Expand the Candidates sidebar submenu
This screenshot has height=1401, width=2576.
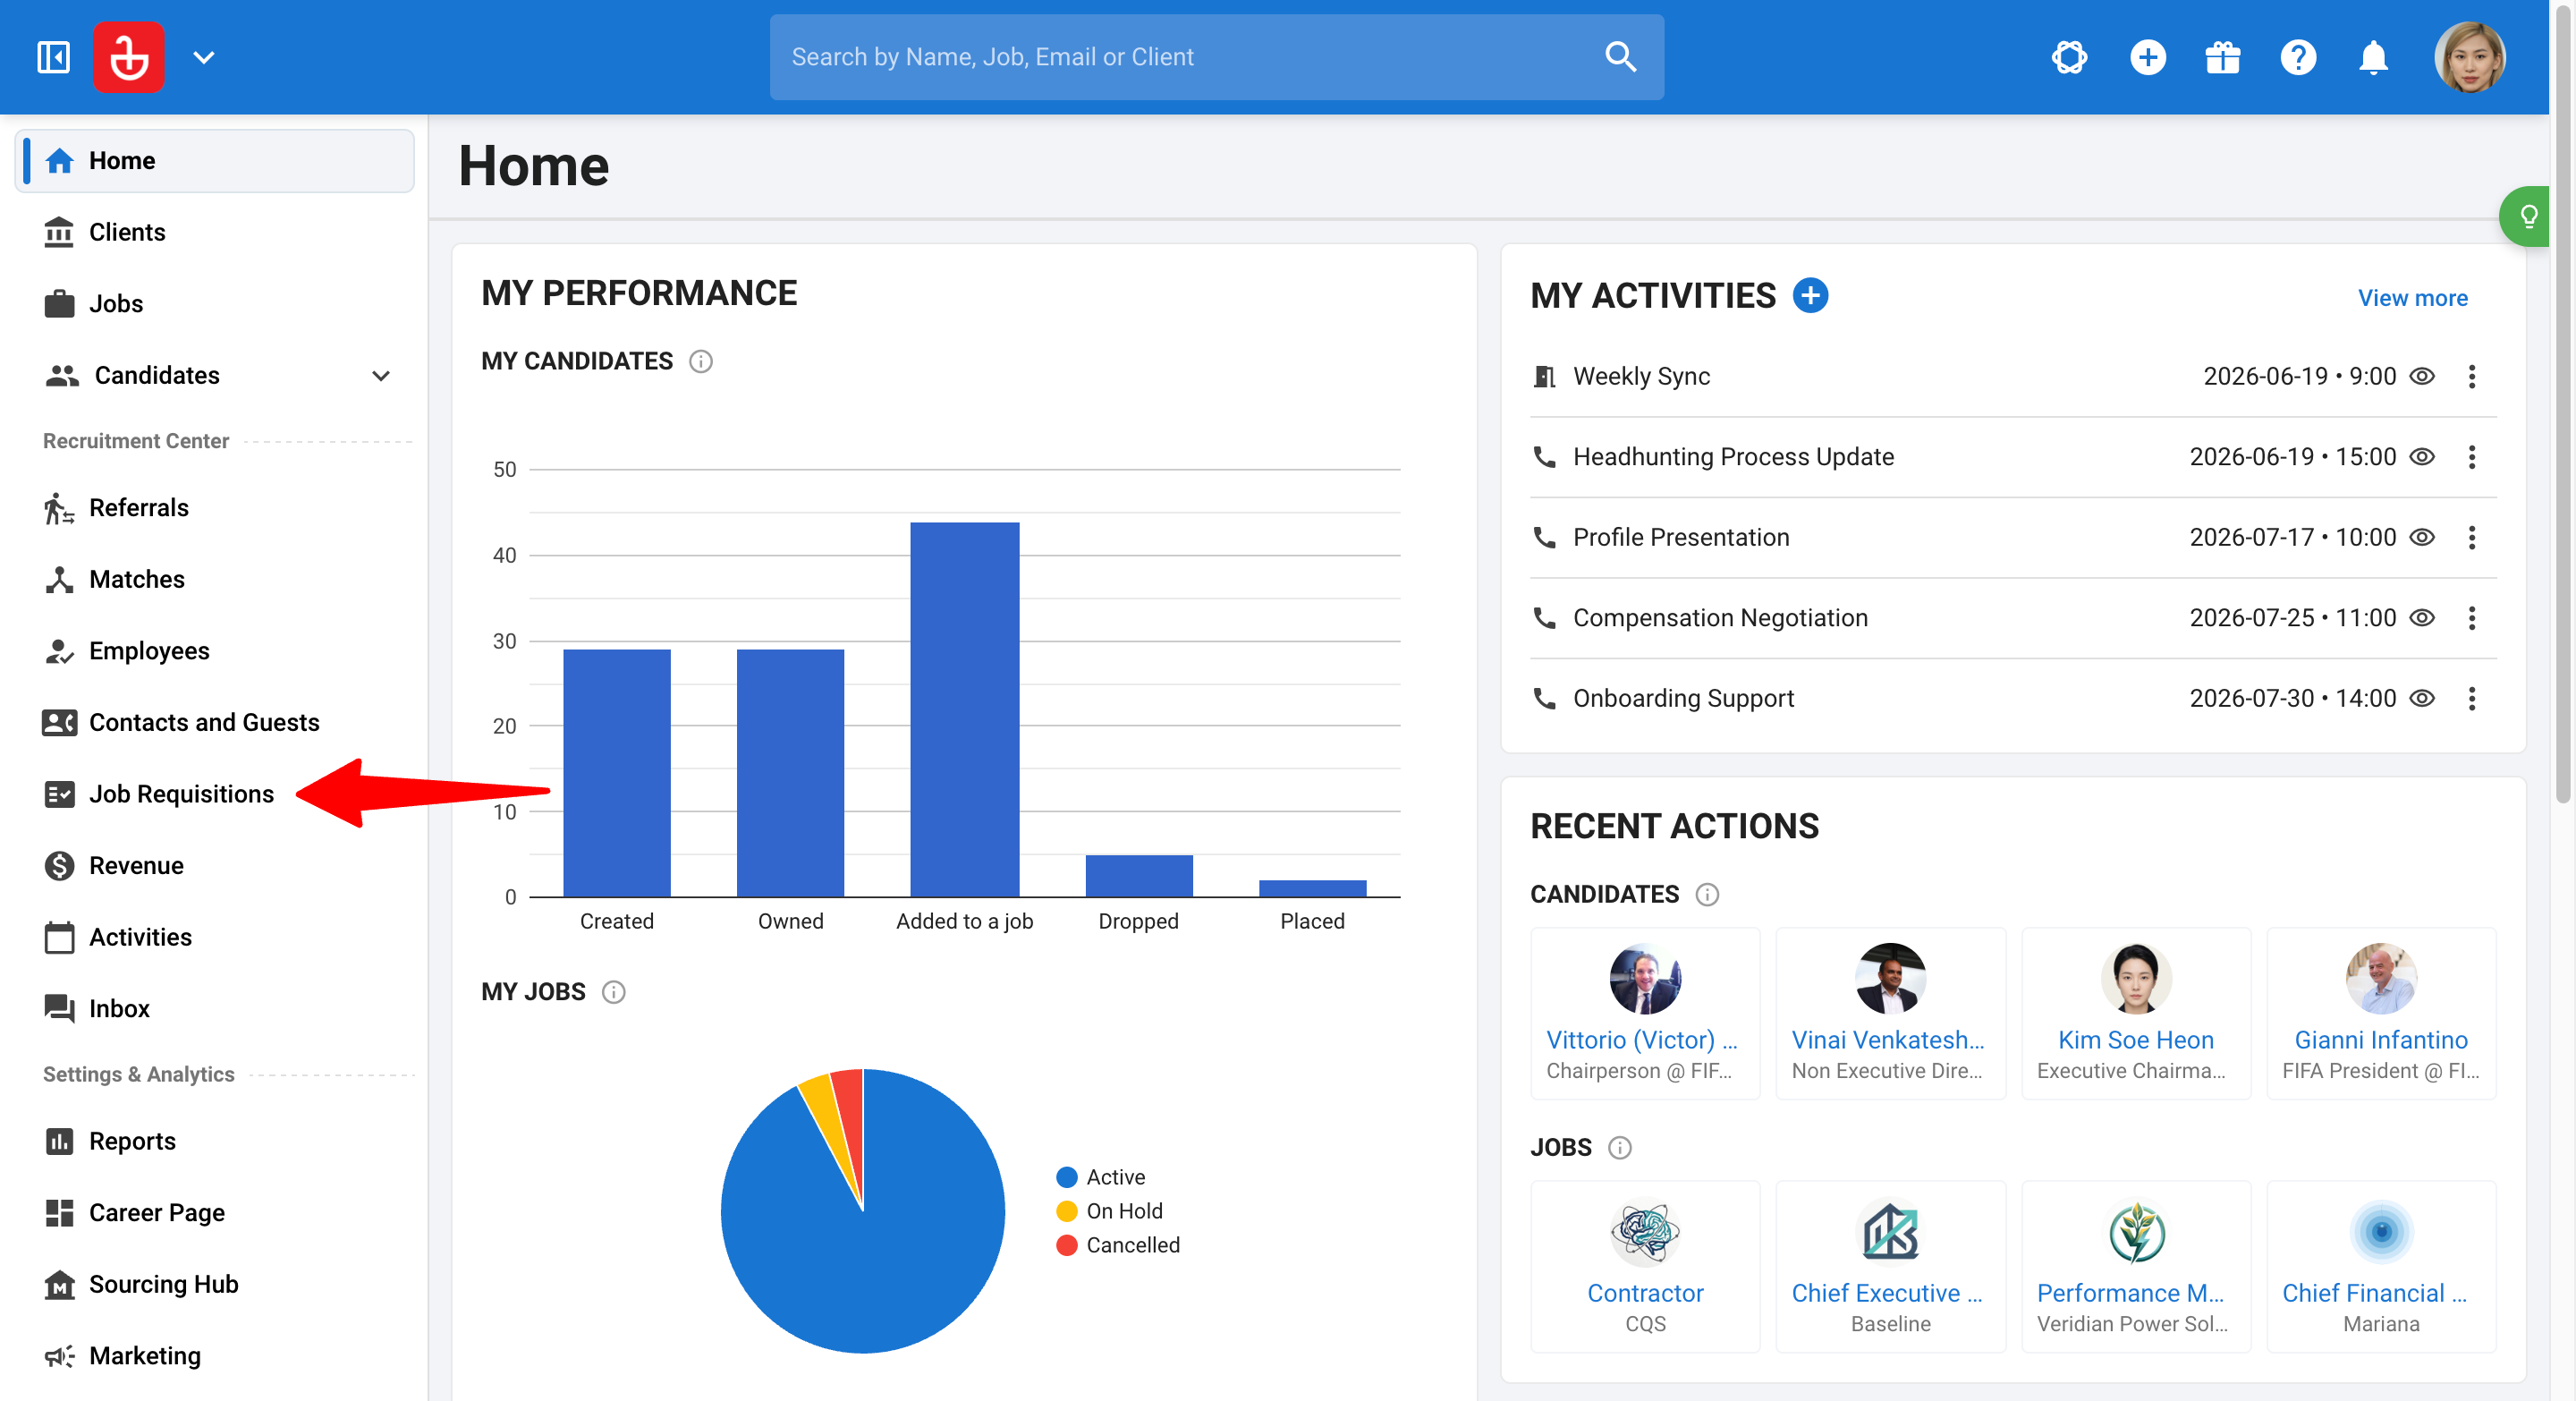pos(381,376)
